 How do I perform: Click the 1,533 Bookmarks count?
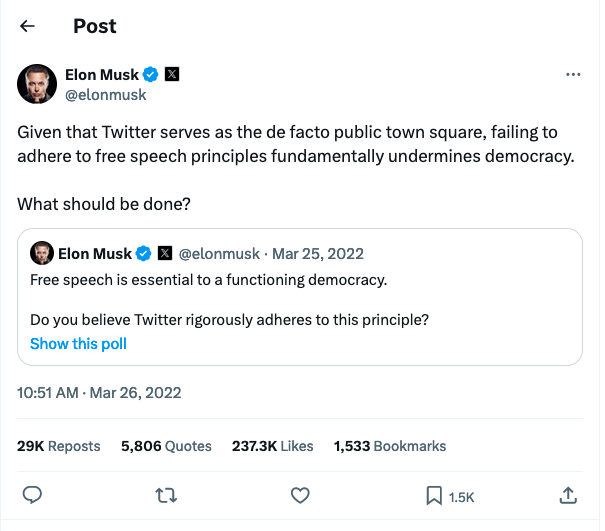tap(390, 446)
